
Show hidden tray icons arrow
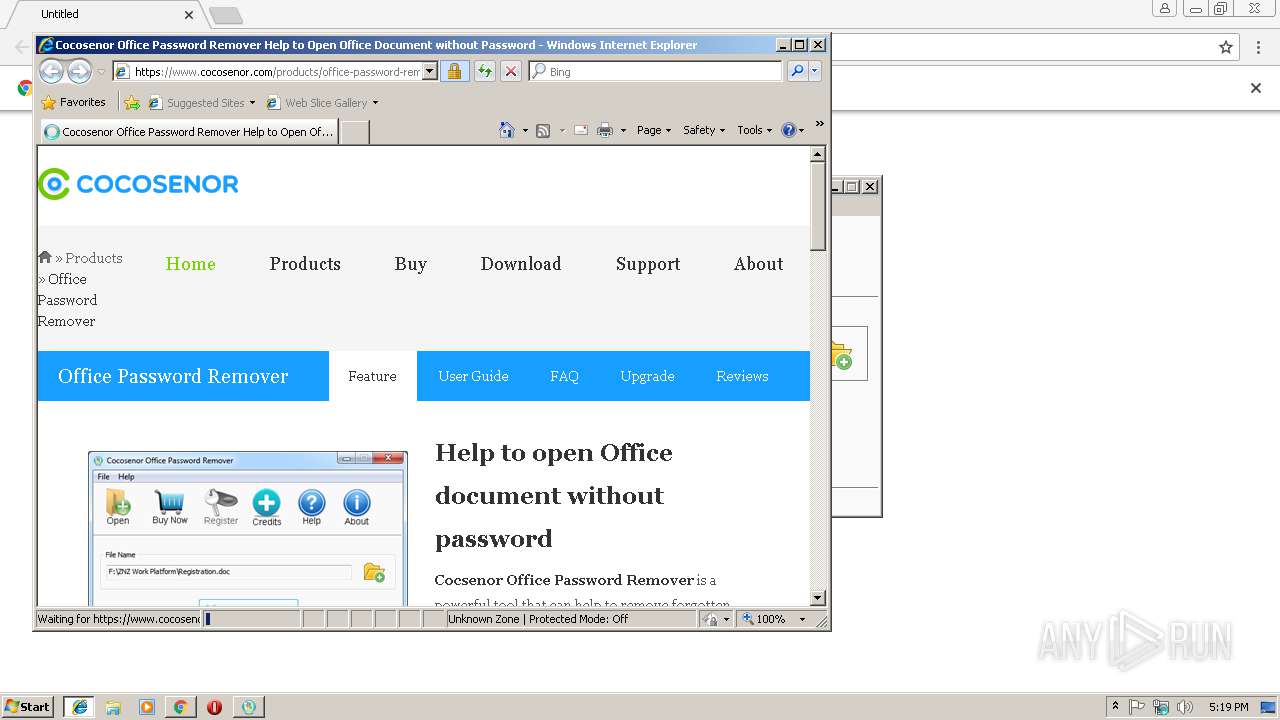(x=1115, y=707)
